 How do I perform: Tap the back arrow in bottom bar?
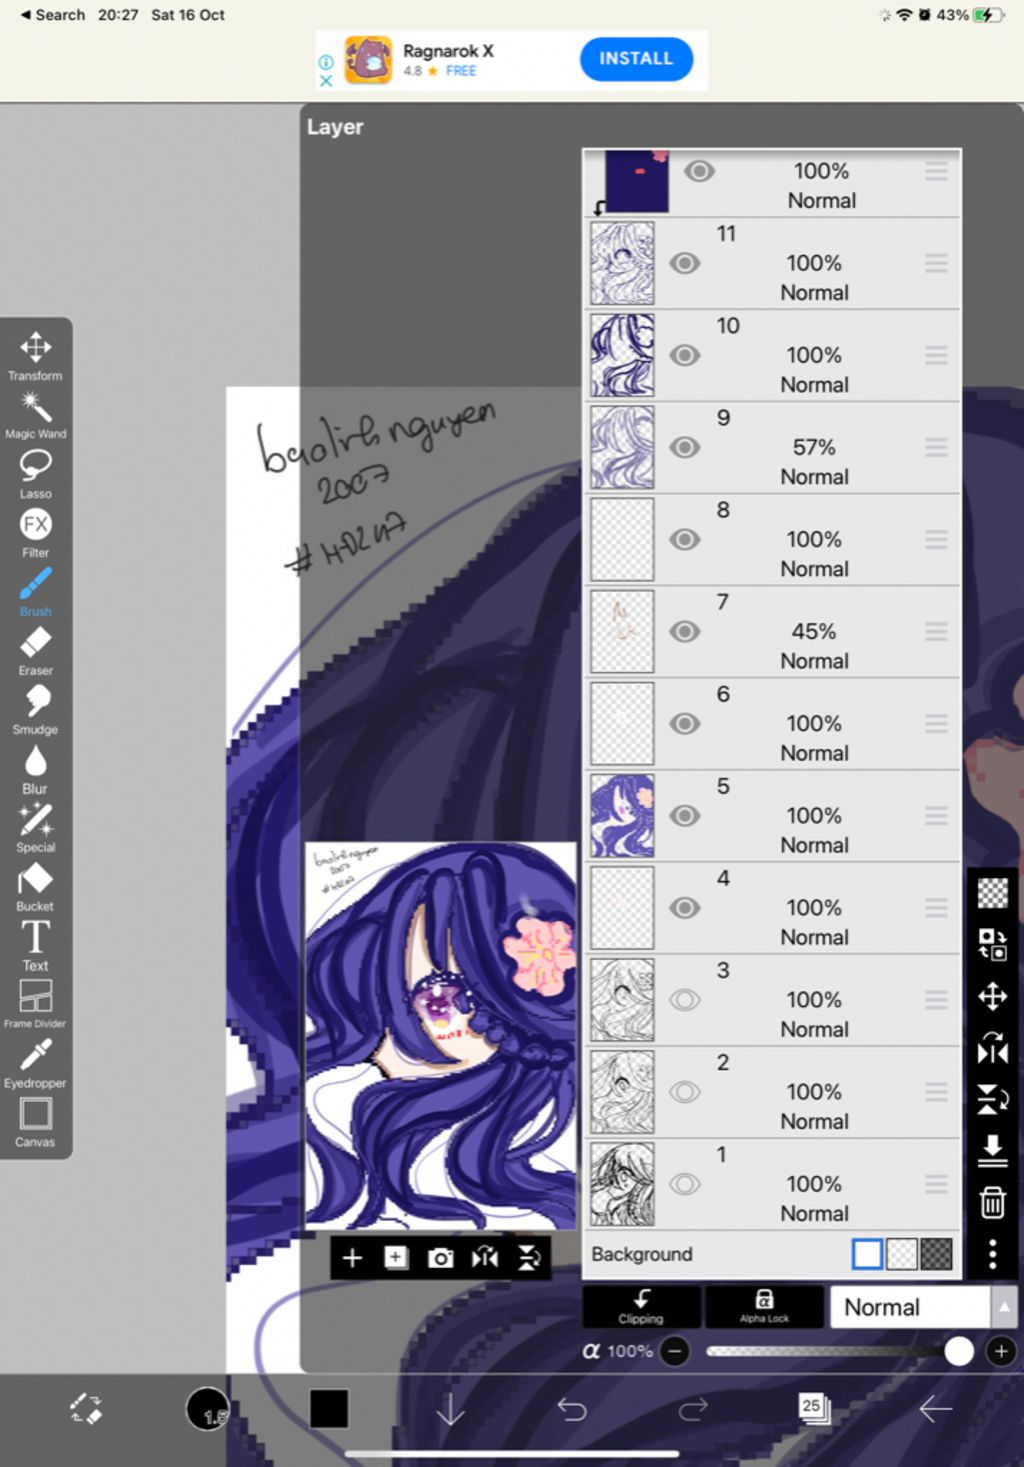click(935, 1409)
